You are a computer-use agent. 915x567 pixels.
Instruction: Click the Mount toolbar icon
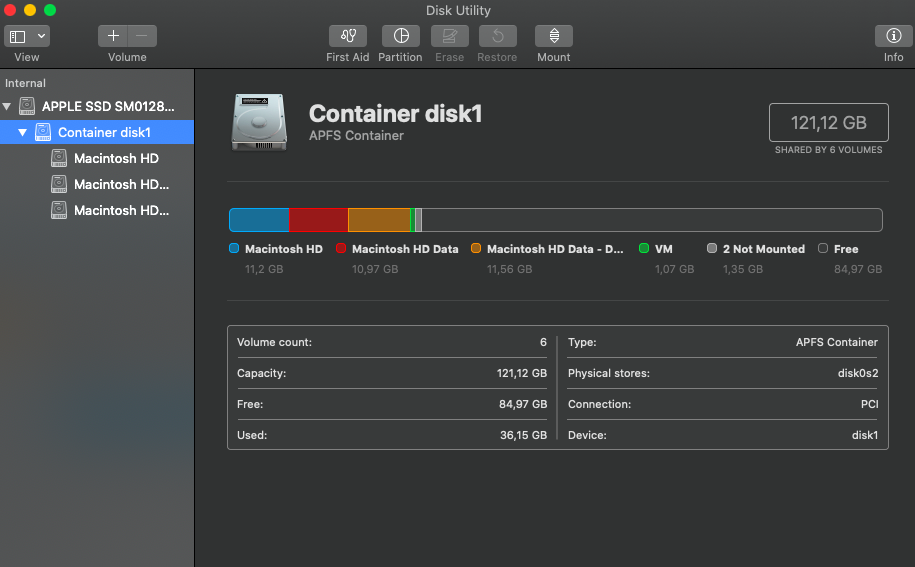[x=554, y=36]
